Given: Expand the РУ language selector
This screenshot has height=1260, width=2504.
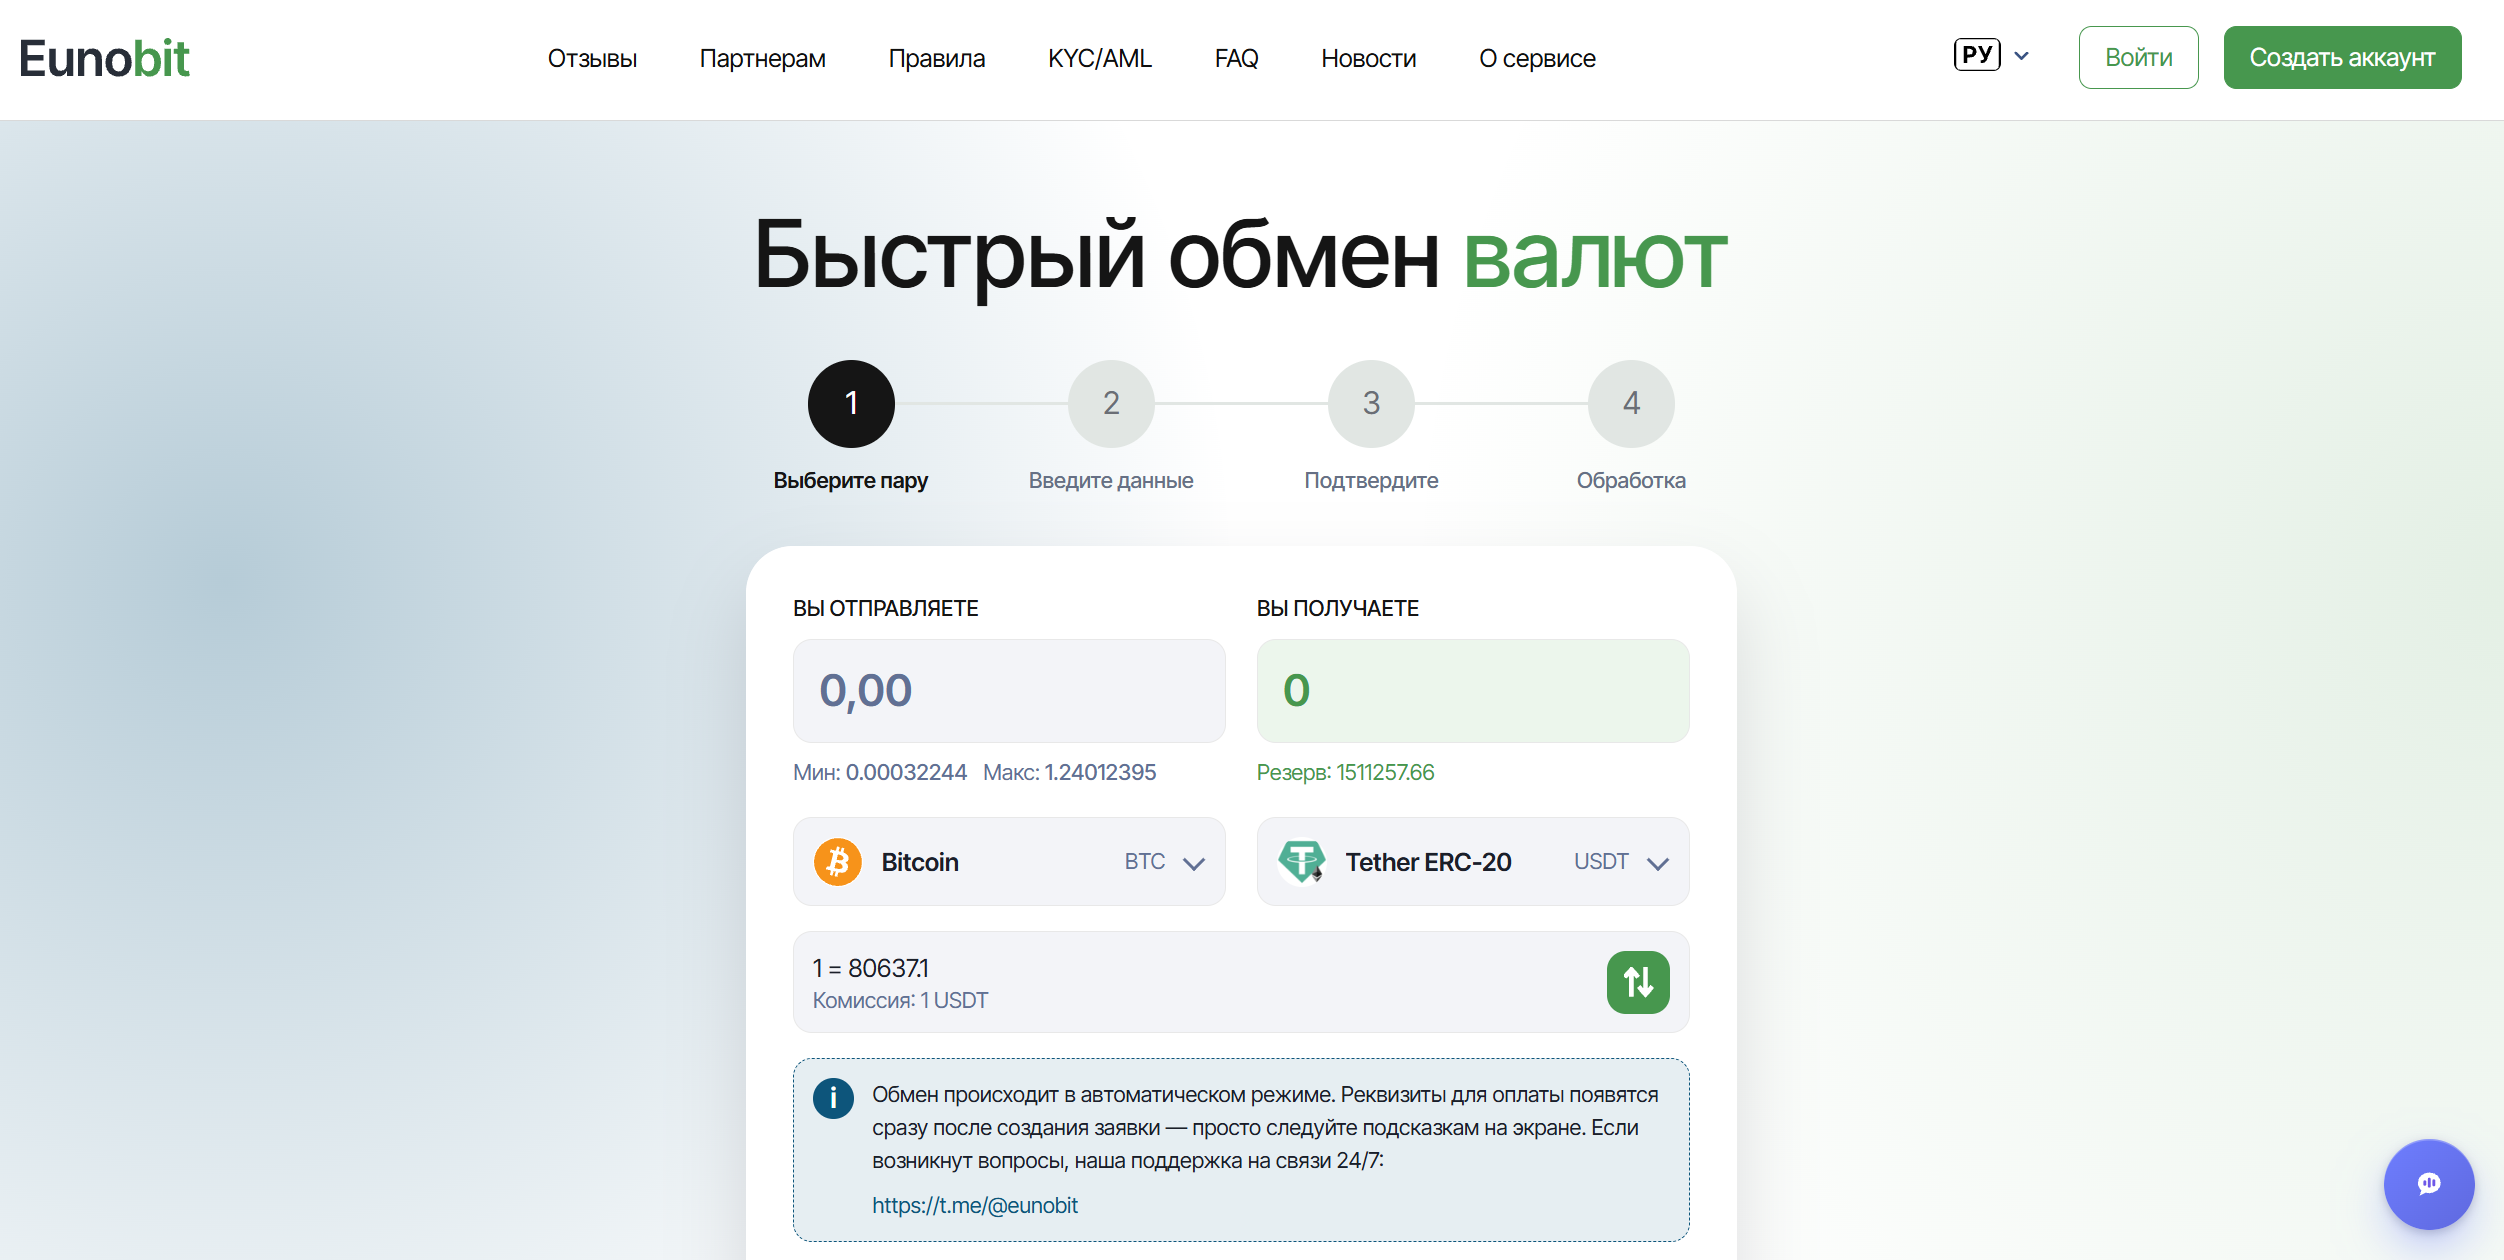Looking at the screenshot, I should pyautogui.click(x=1991, y=55).
